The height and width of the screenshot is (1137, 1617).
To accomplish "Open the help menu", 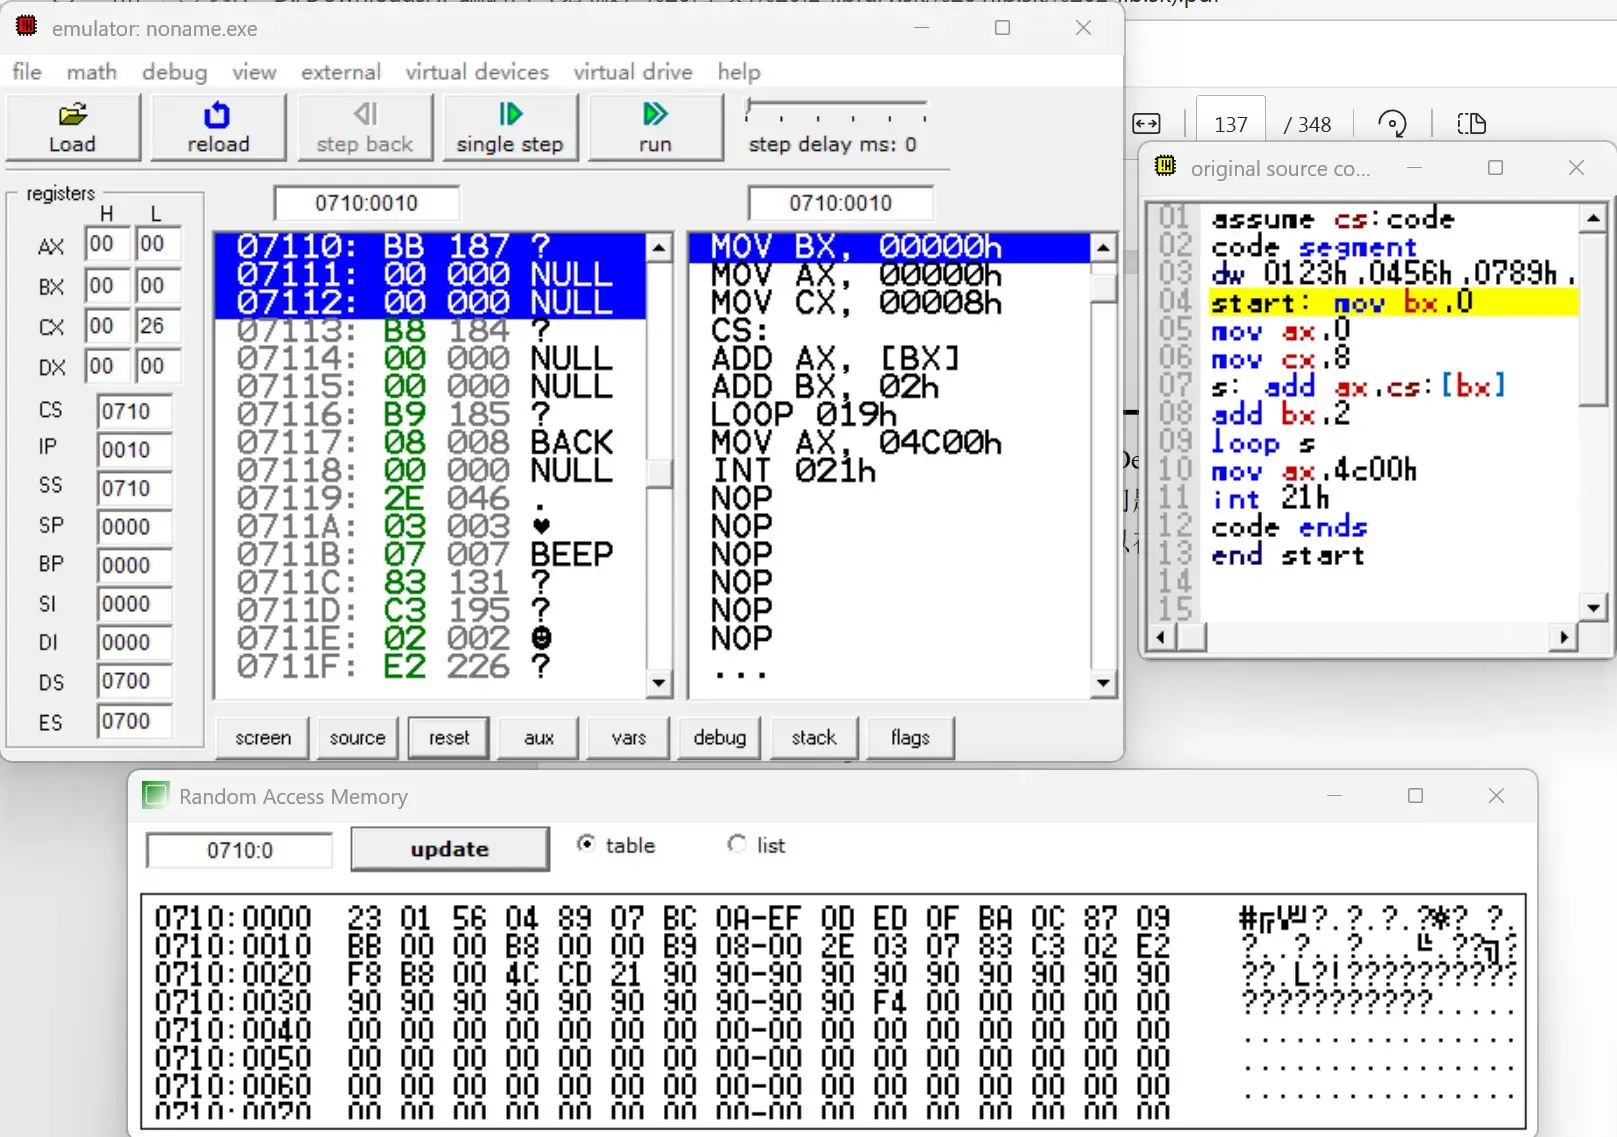I will click(739, 72).
